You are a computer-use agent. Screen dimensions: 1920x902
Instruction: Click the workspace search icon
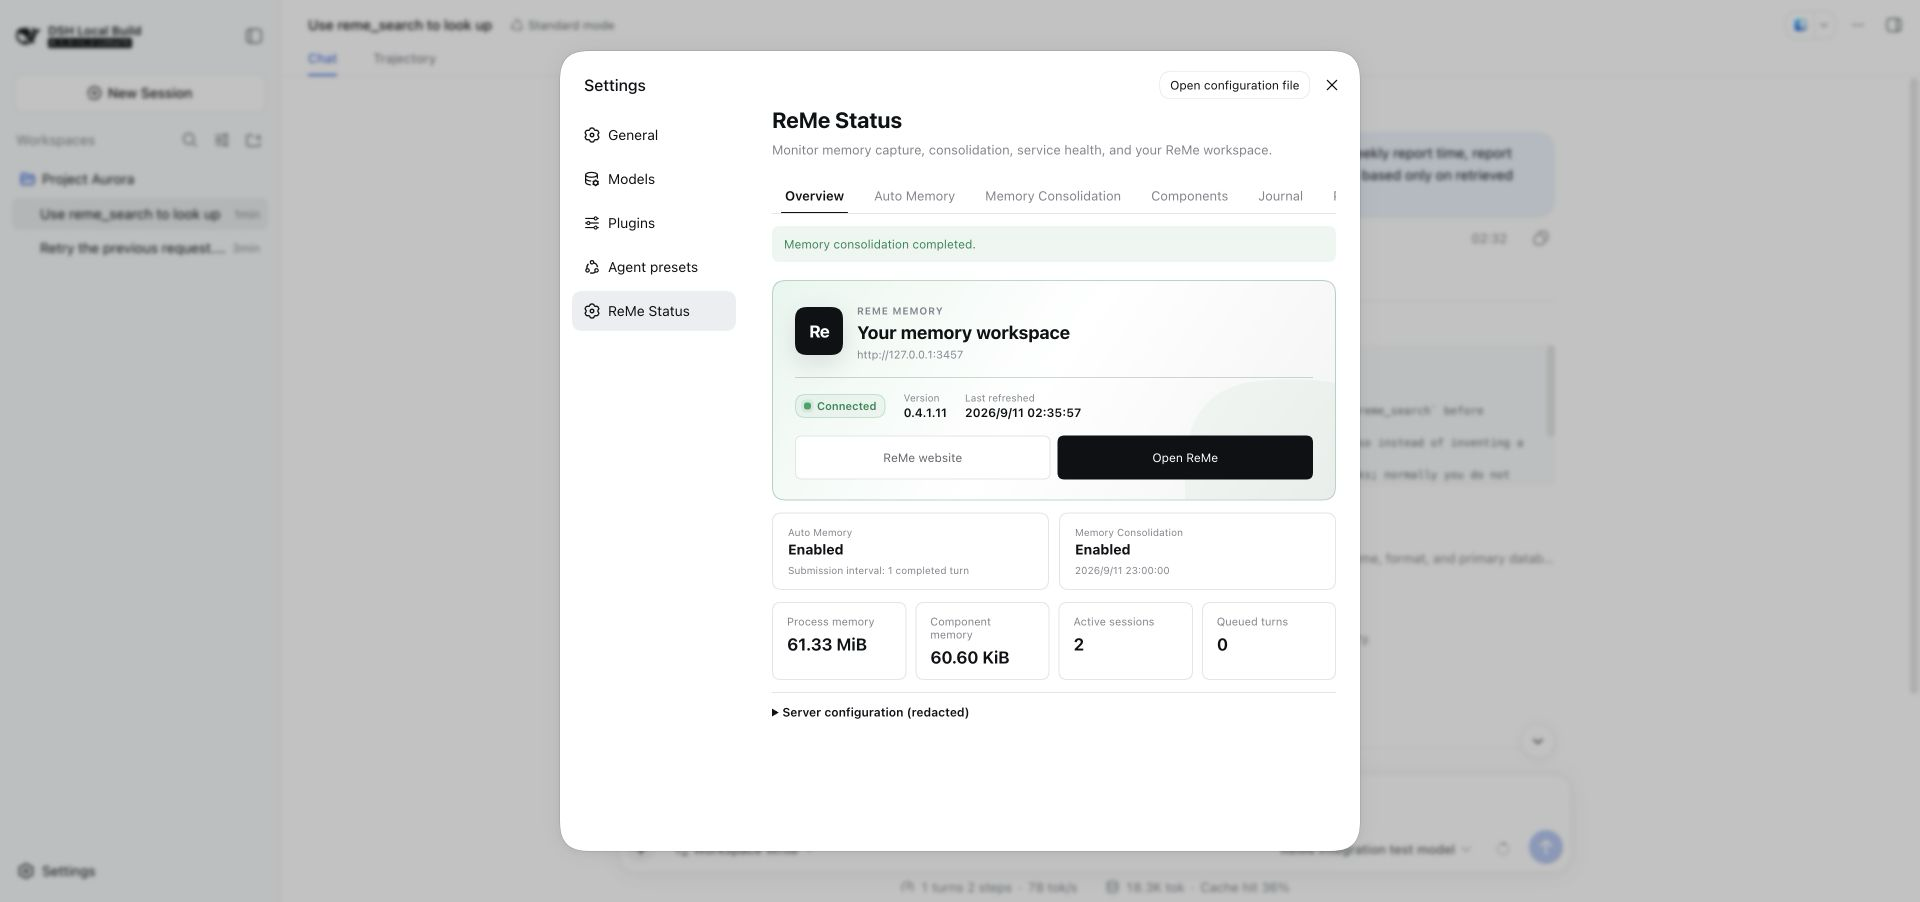pos(189,140)
